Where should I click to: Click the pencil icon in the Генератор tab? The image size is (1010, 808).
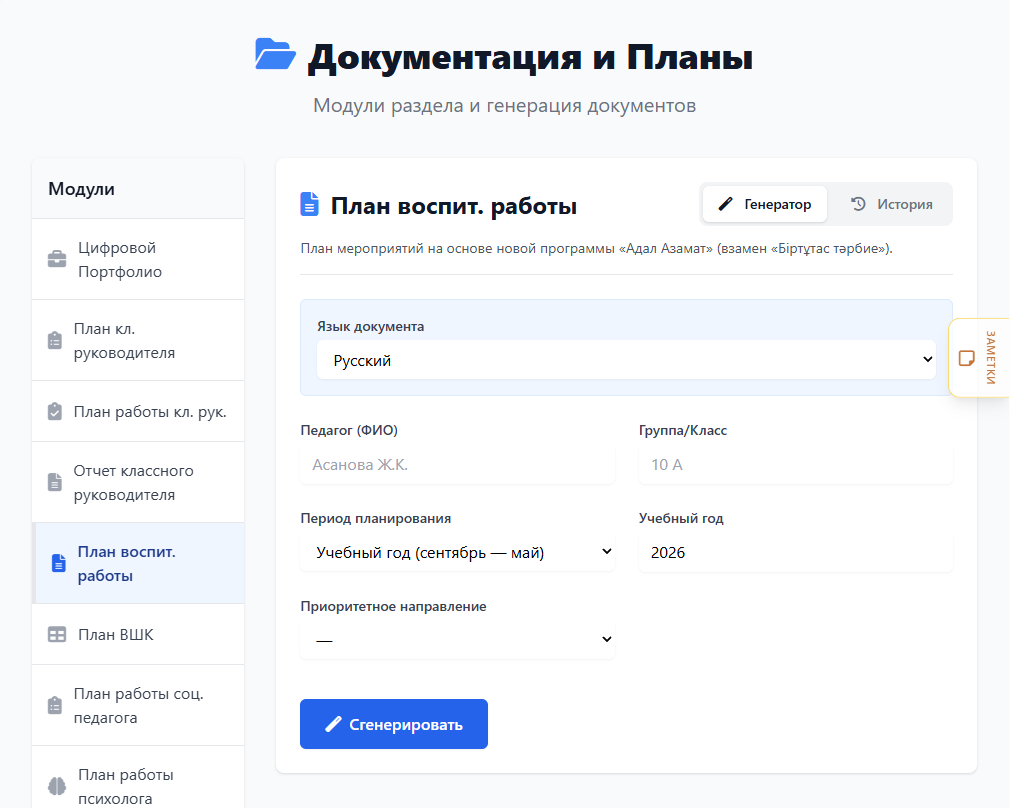(725, 204)
